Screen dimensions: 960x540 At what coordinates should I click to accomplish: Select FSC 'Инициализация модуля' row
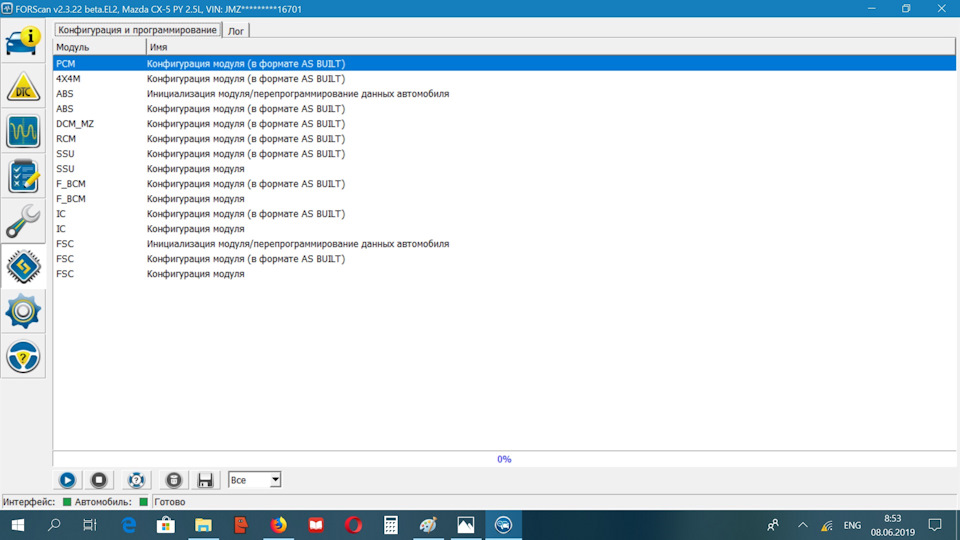[504, 244]
